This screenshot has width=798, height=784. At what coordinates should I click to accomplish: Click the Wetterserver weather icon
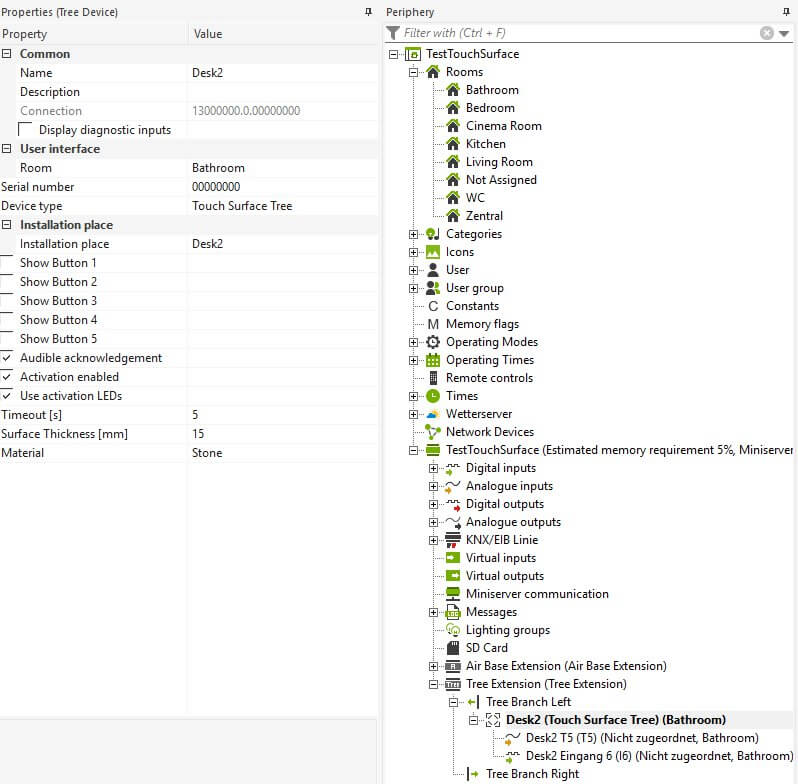(433, 414)
